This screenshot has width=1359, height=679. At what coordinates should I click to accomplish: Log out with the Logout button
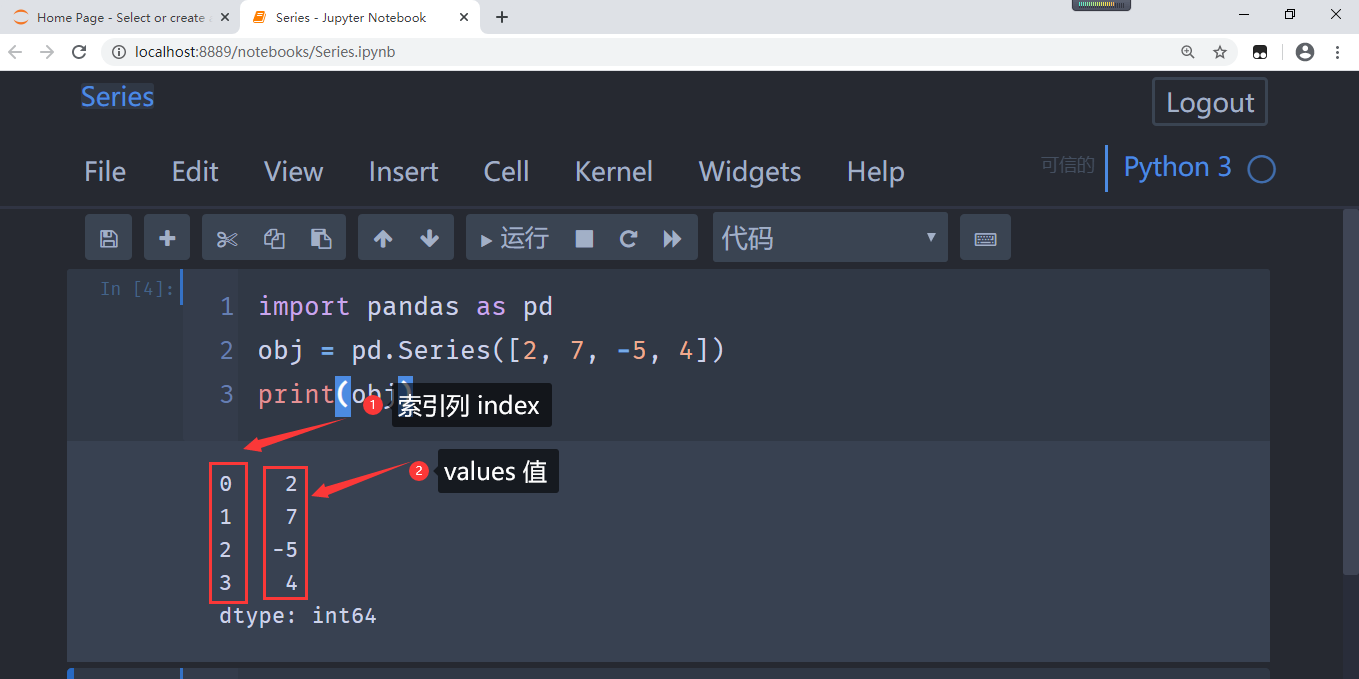(x=1210, y=102)
